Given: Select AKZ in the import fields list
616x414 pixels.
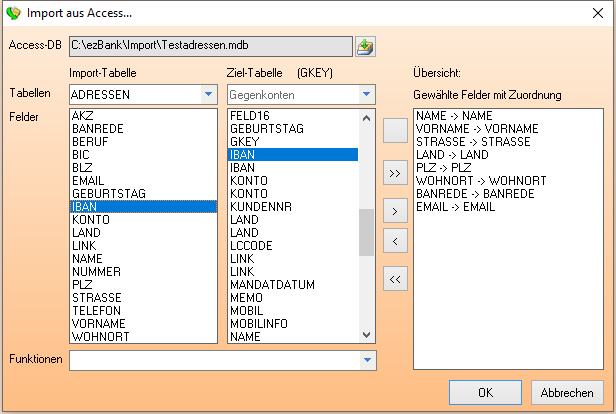Looking at the screenshot, I should click(x=143, y=116).
